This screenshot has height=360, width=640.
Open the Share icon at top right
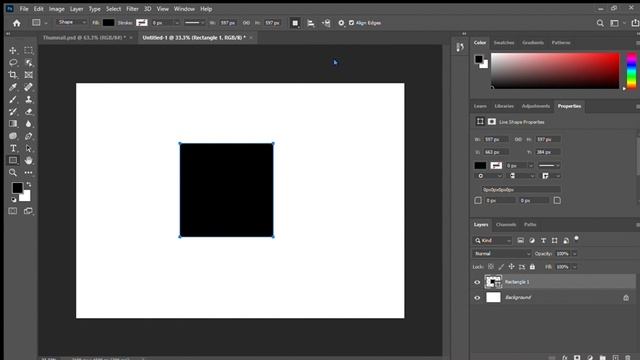pos(635,23)
